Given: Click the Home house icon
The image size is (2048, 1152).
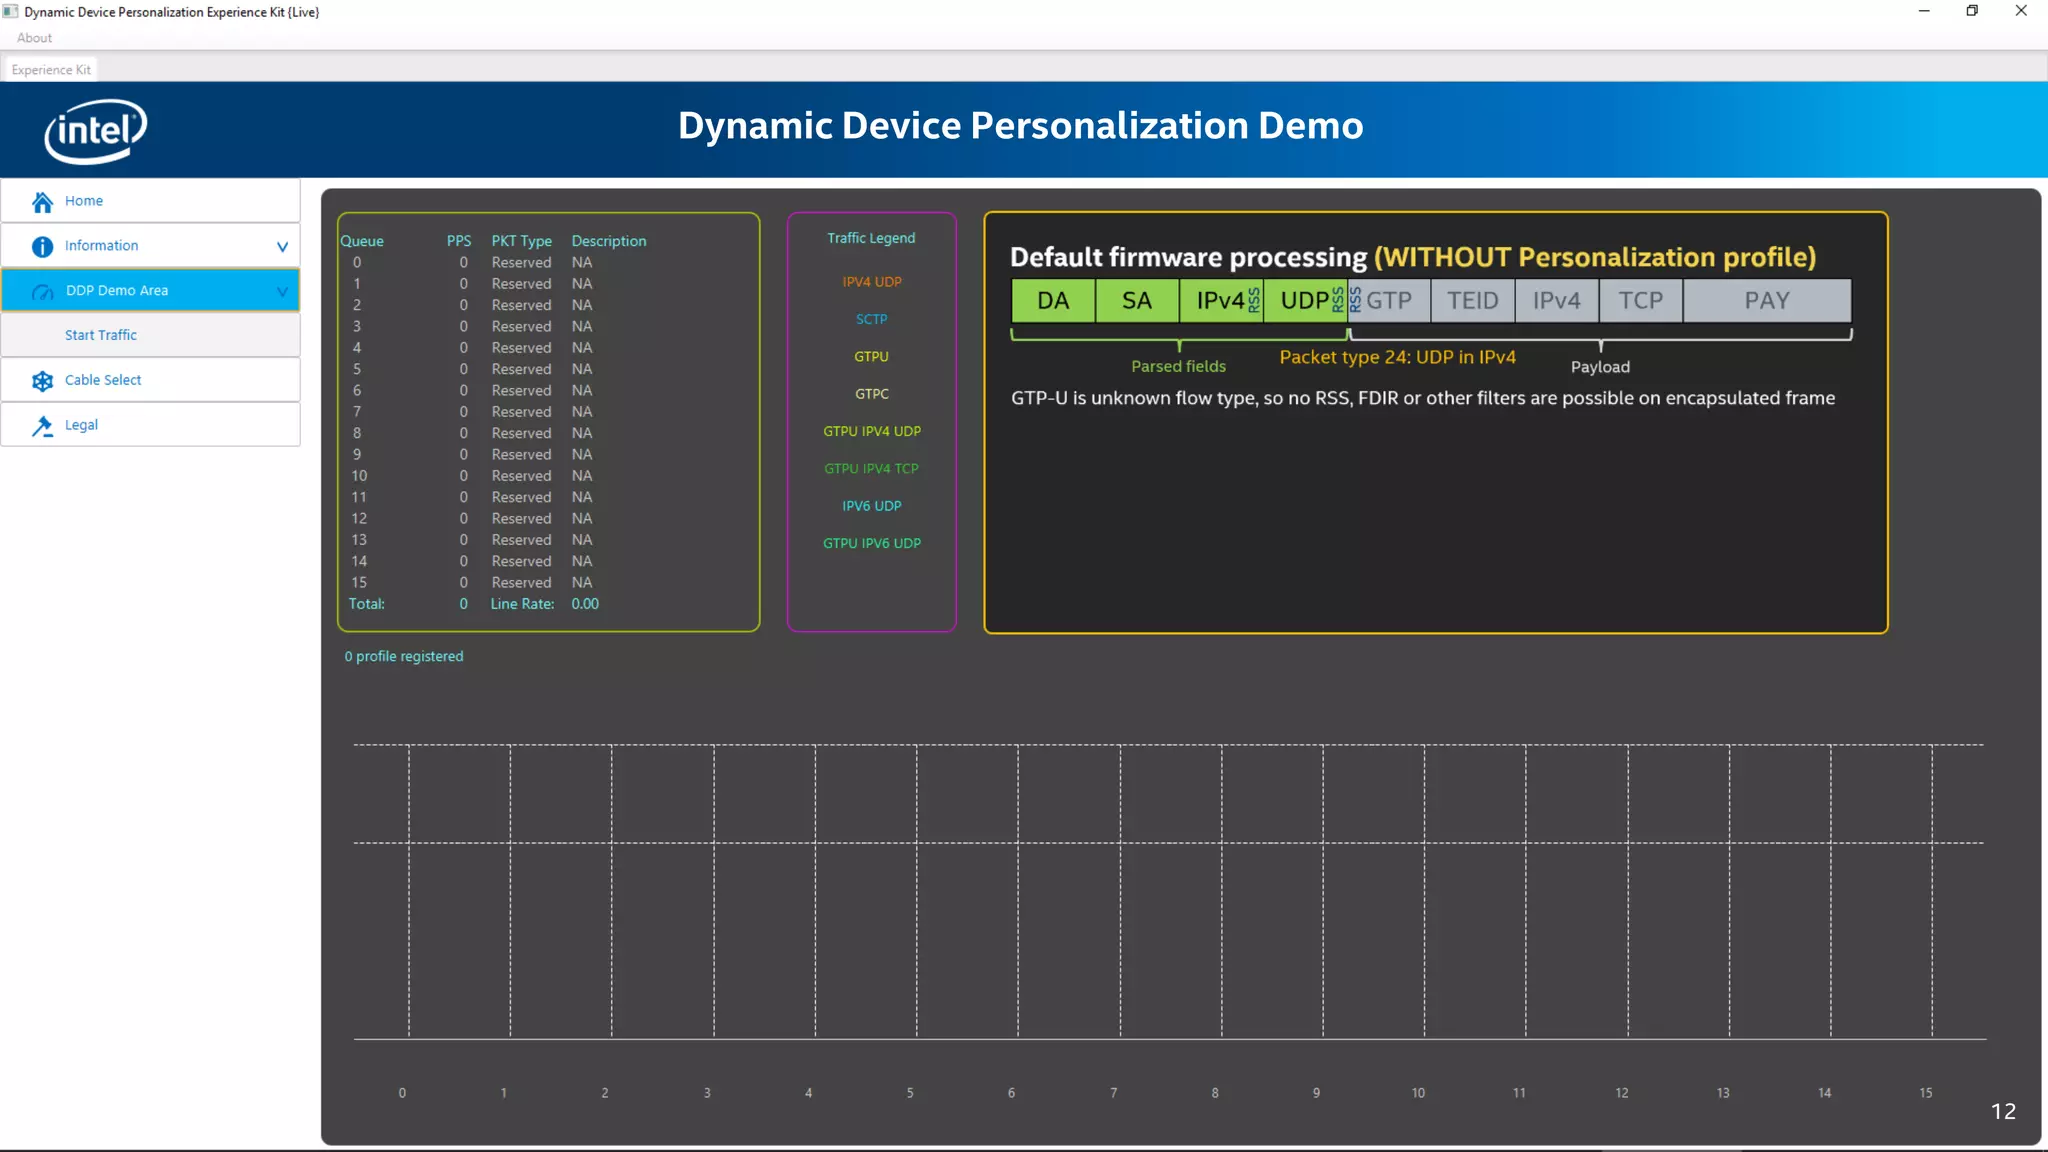Looking at the screenshot, I should tap(42, 202).
